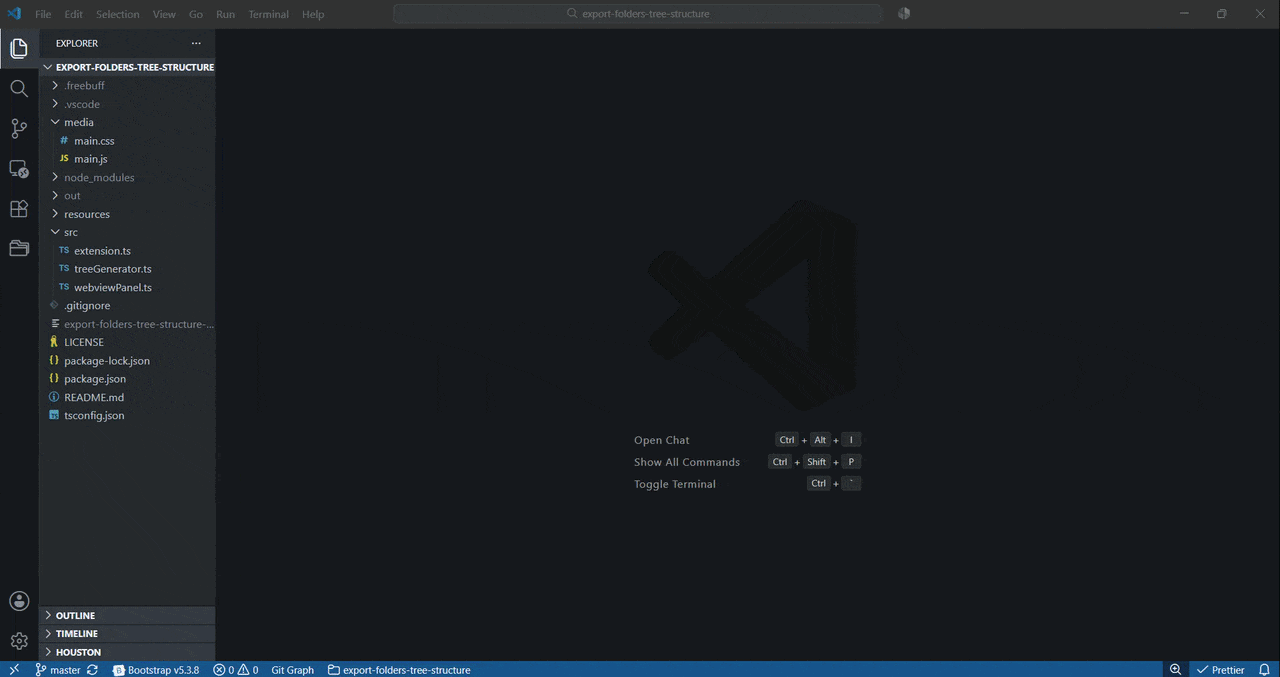Viewport: 1280px width, 677px height.
Task: Open tsconfig.json file
Action: click(x=127, y=415)
